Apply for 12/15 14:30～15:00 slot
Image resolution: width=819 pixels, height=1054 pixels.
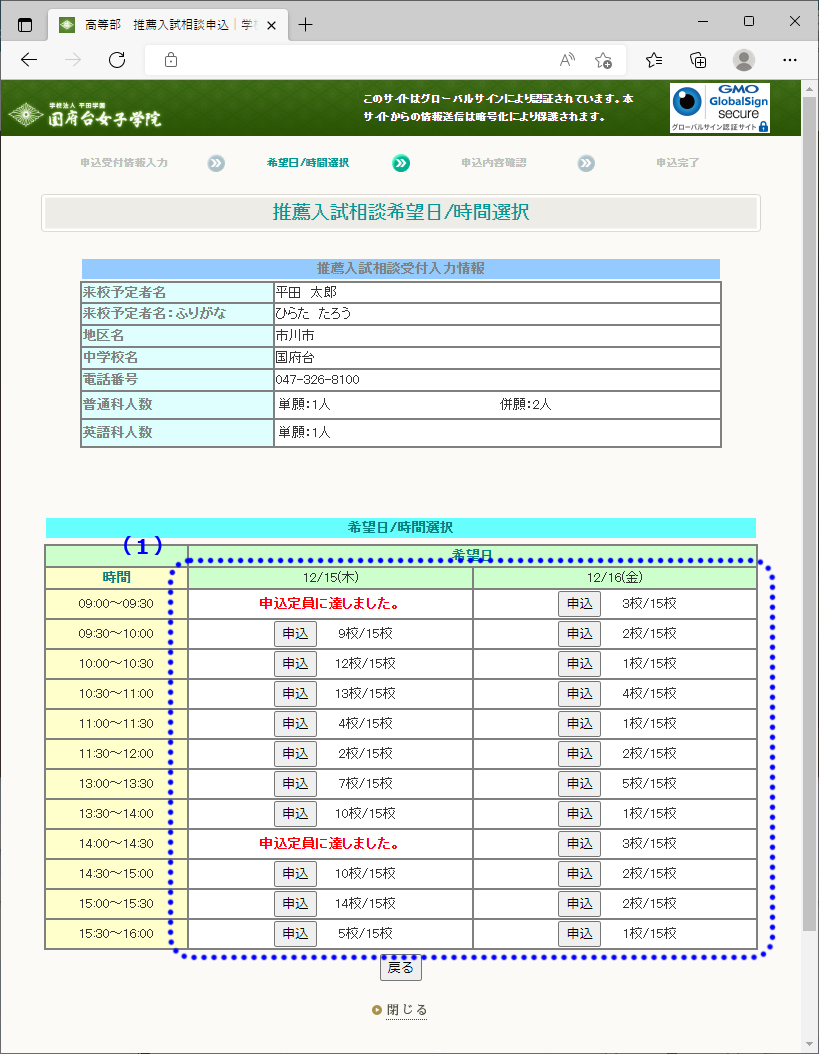pyautogui.click(x=295, y=874)
